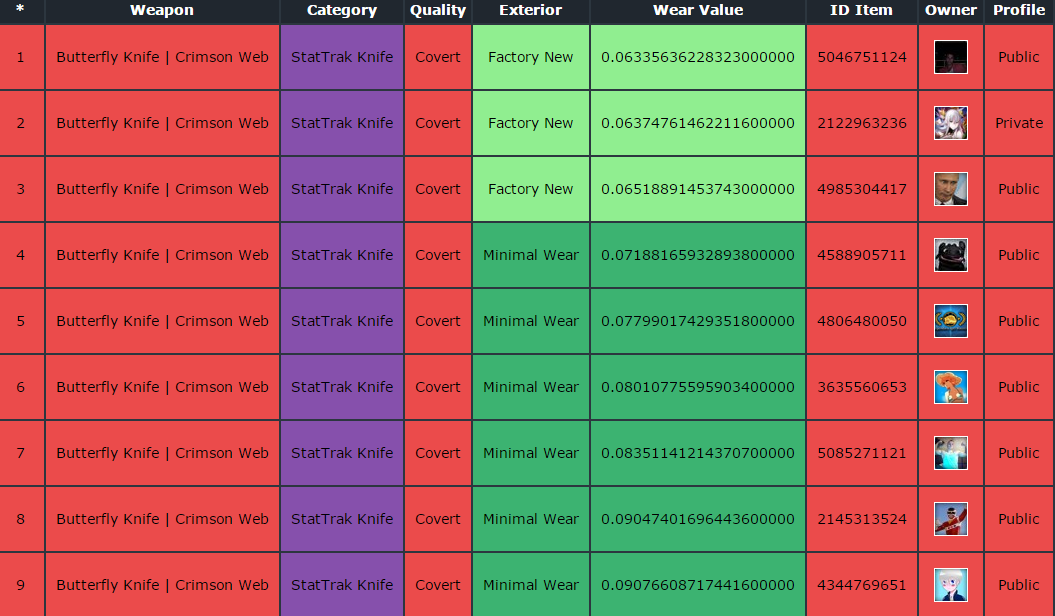Click StatTrak Knife category in row 2
This screenshot has width=1055, height=616.
pyautogui.click(x=342, y=123)
